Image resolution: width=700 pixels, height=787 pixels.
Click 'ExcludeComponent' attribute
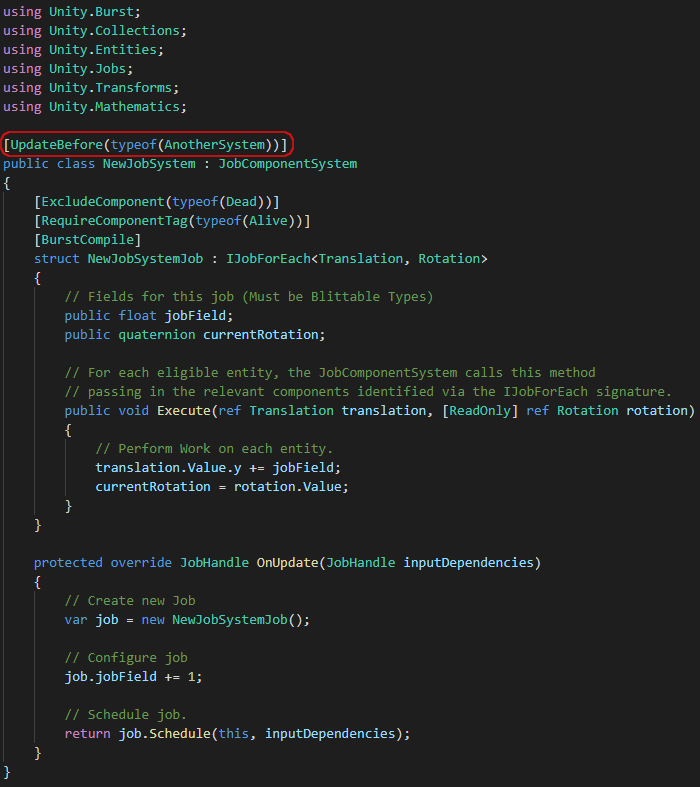103,202
